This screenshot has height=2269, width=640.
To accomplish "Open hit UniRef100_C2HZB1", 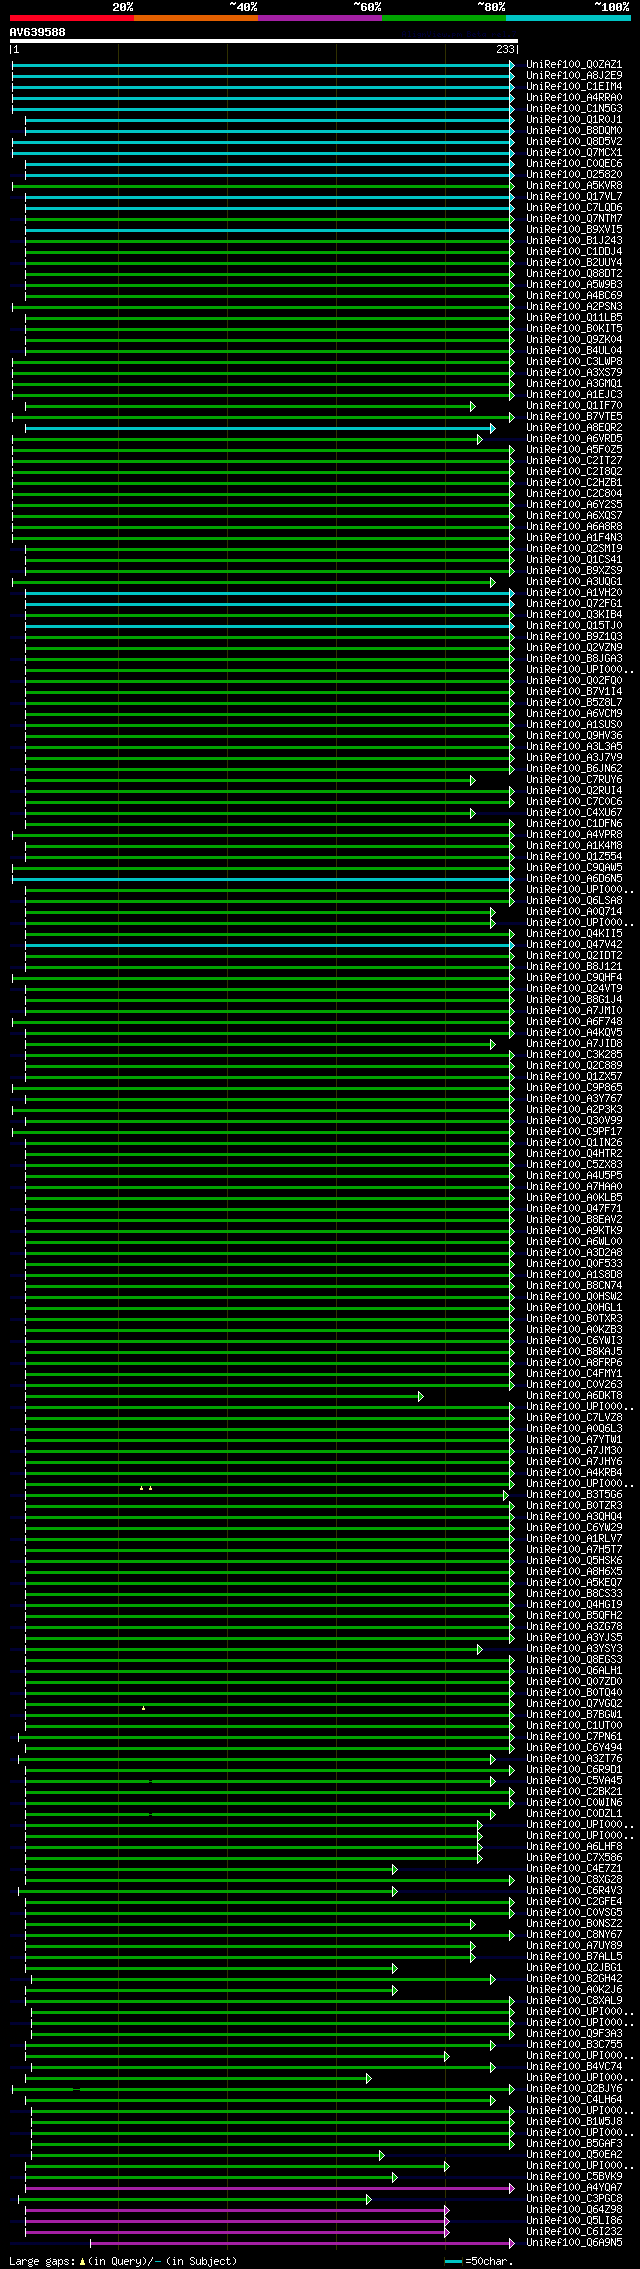I will (574, 482).
